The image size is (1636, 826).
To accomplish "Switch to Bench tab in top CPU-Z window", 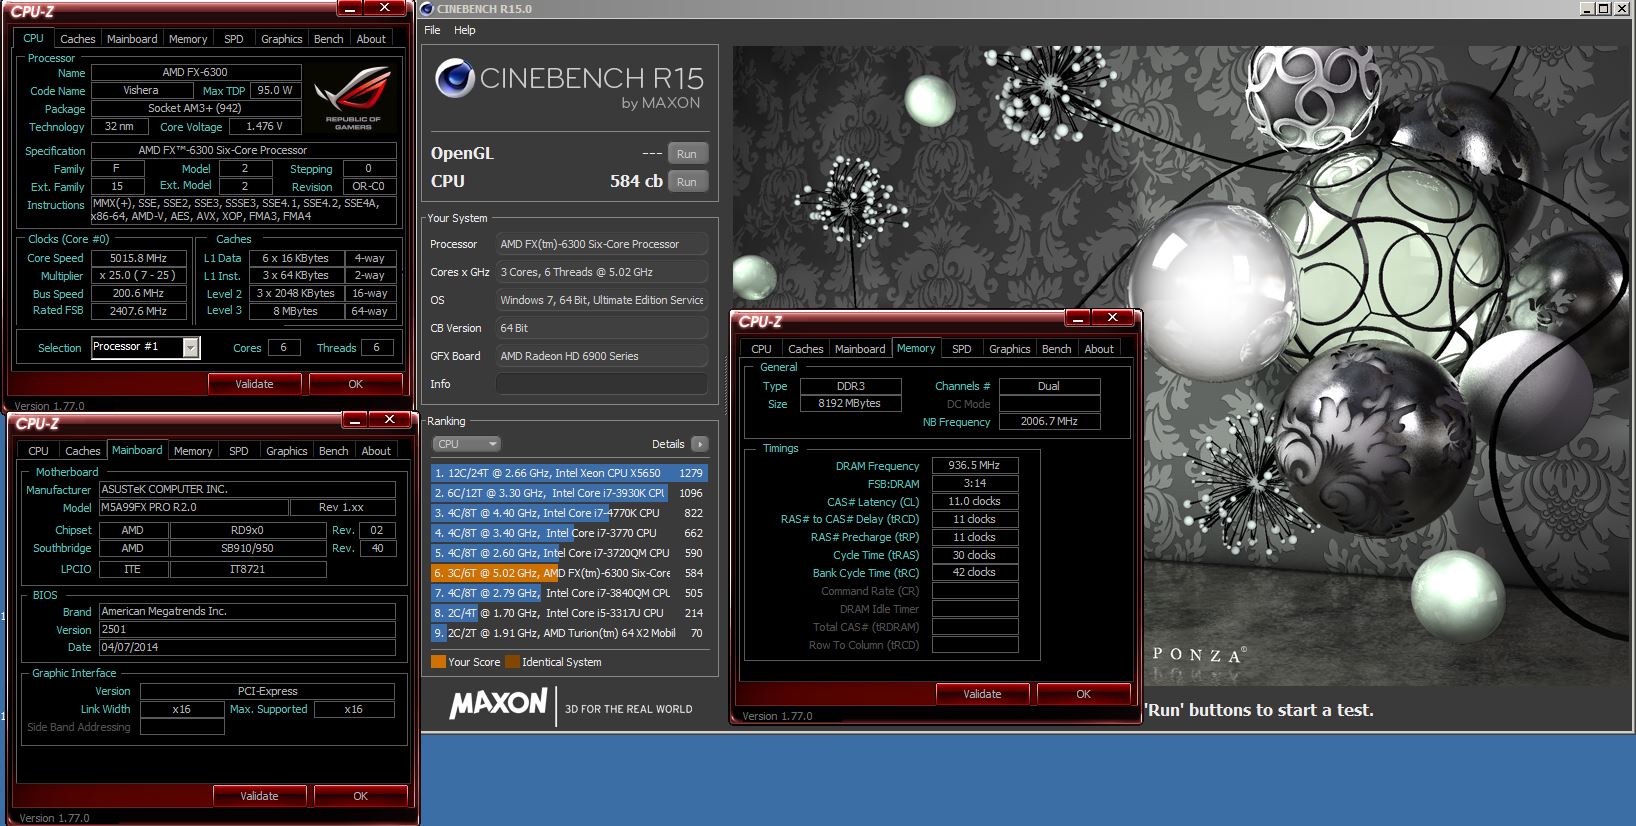I will coord(329,39).
